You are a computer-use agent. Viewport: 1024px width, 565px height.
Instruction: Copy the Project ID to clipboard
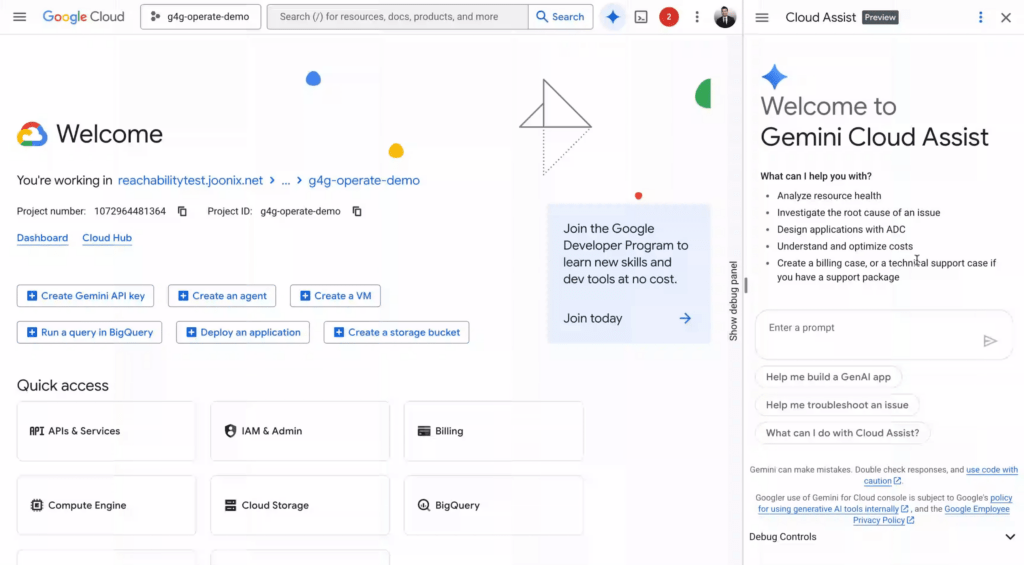click(357, 211)
